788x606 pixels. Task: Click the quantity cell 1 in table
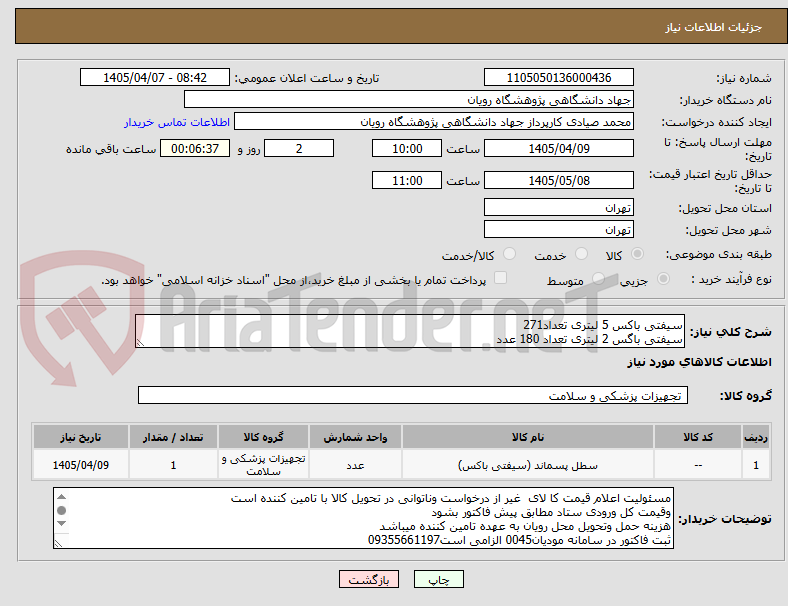coord(173,465)
